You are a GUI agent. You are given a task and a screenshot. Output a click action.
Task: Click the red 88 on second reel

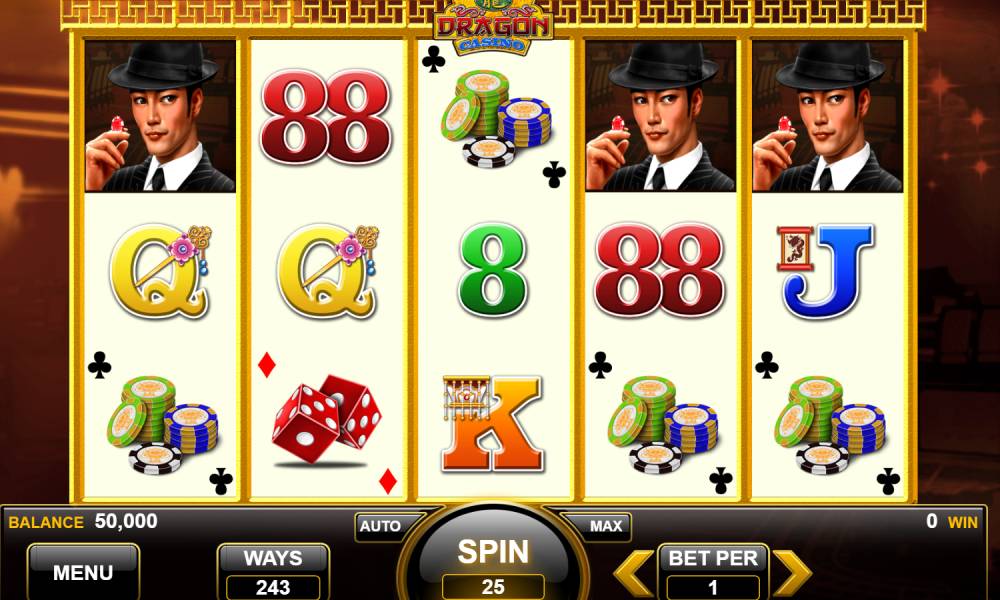[326, 116]
